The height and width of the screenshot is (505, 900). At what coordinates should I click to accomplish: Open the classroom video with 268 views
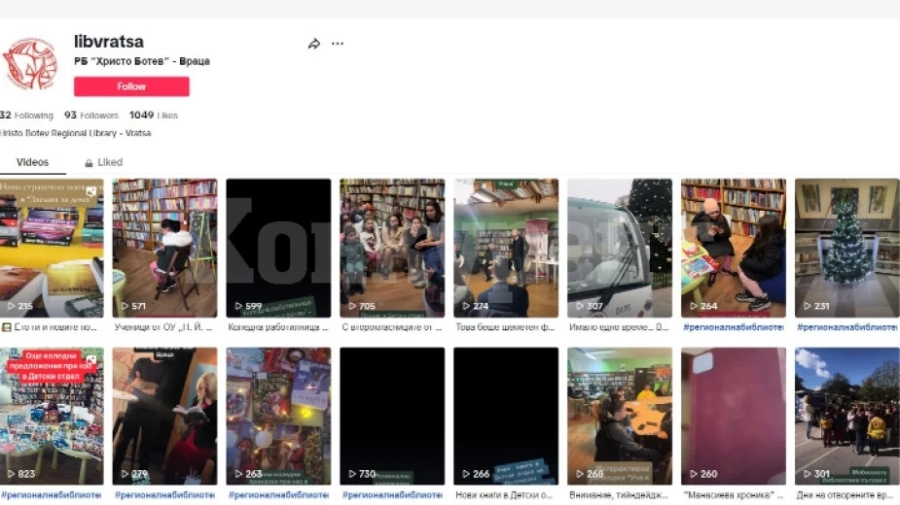click(619, 416)
